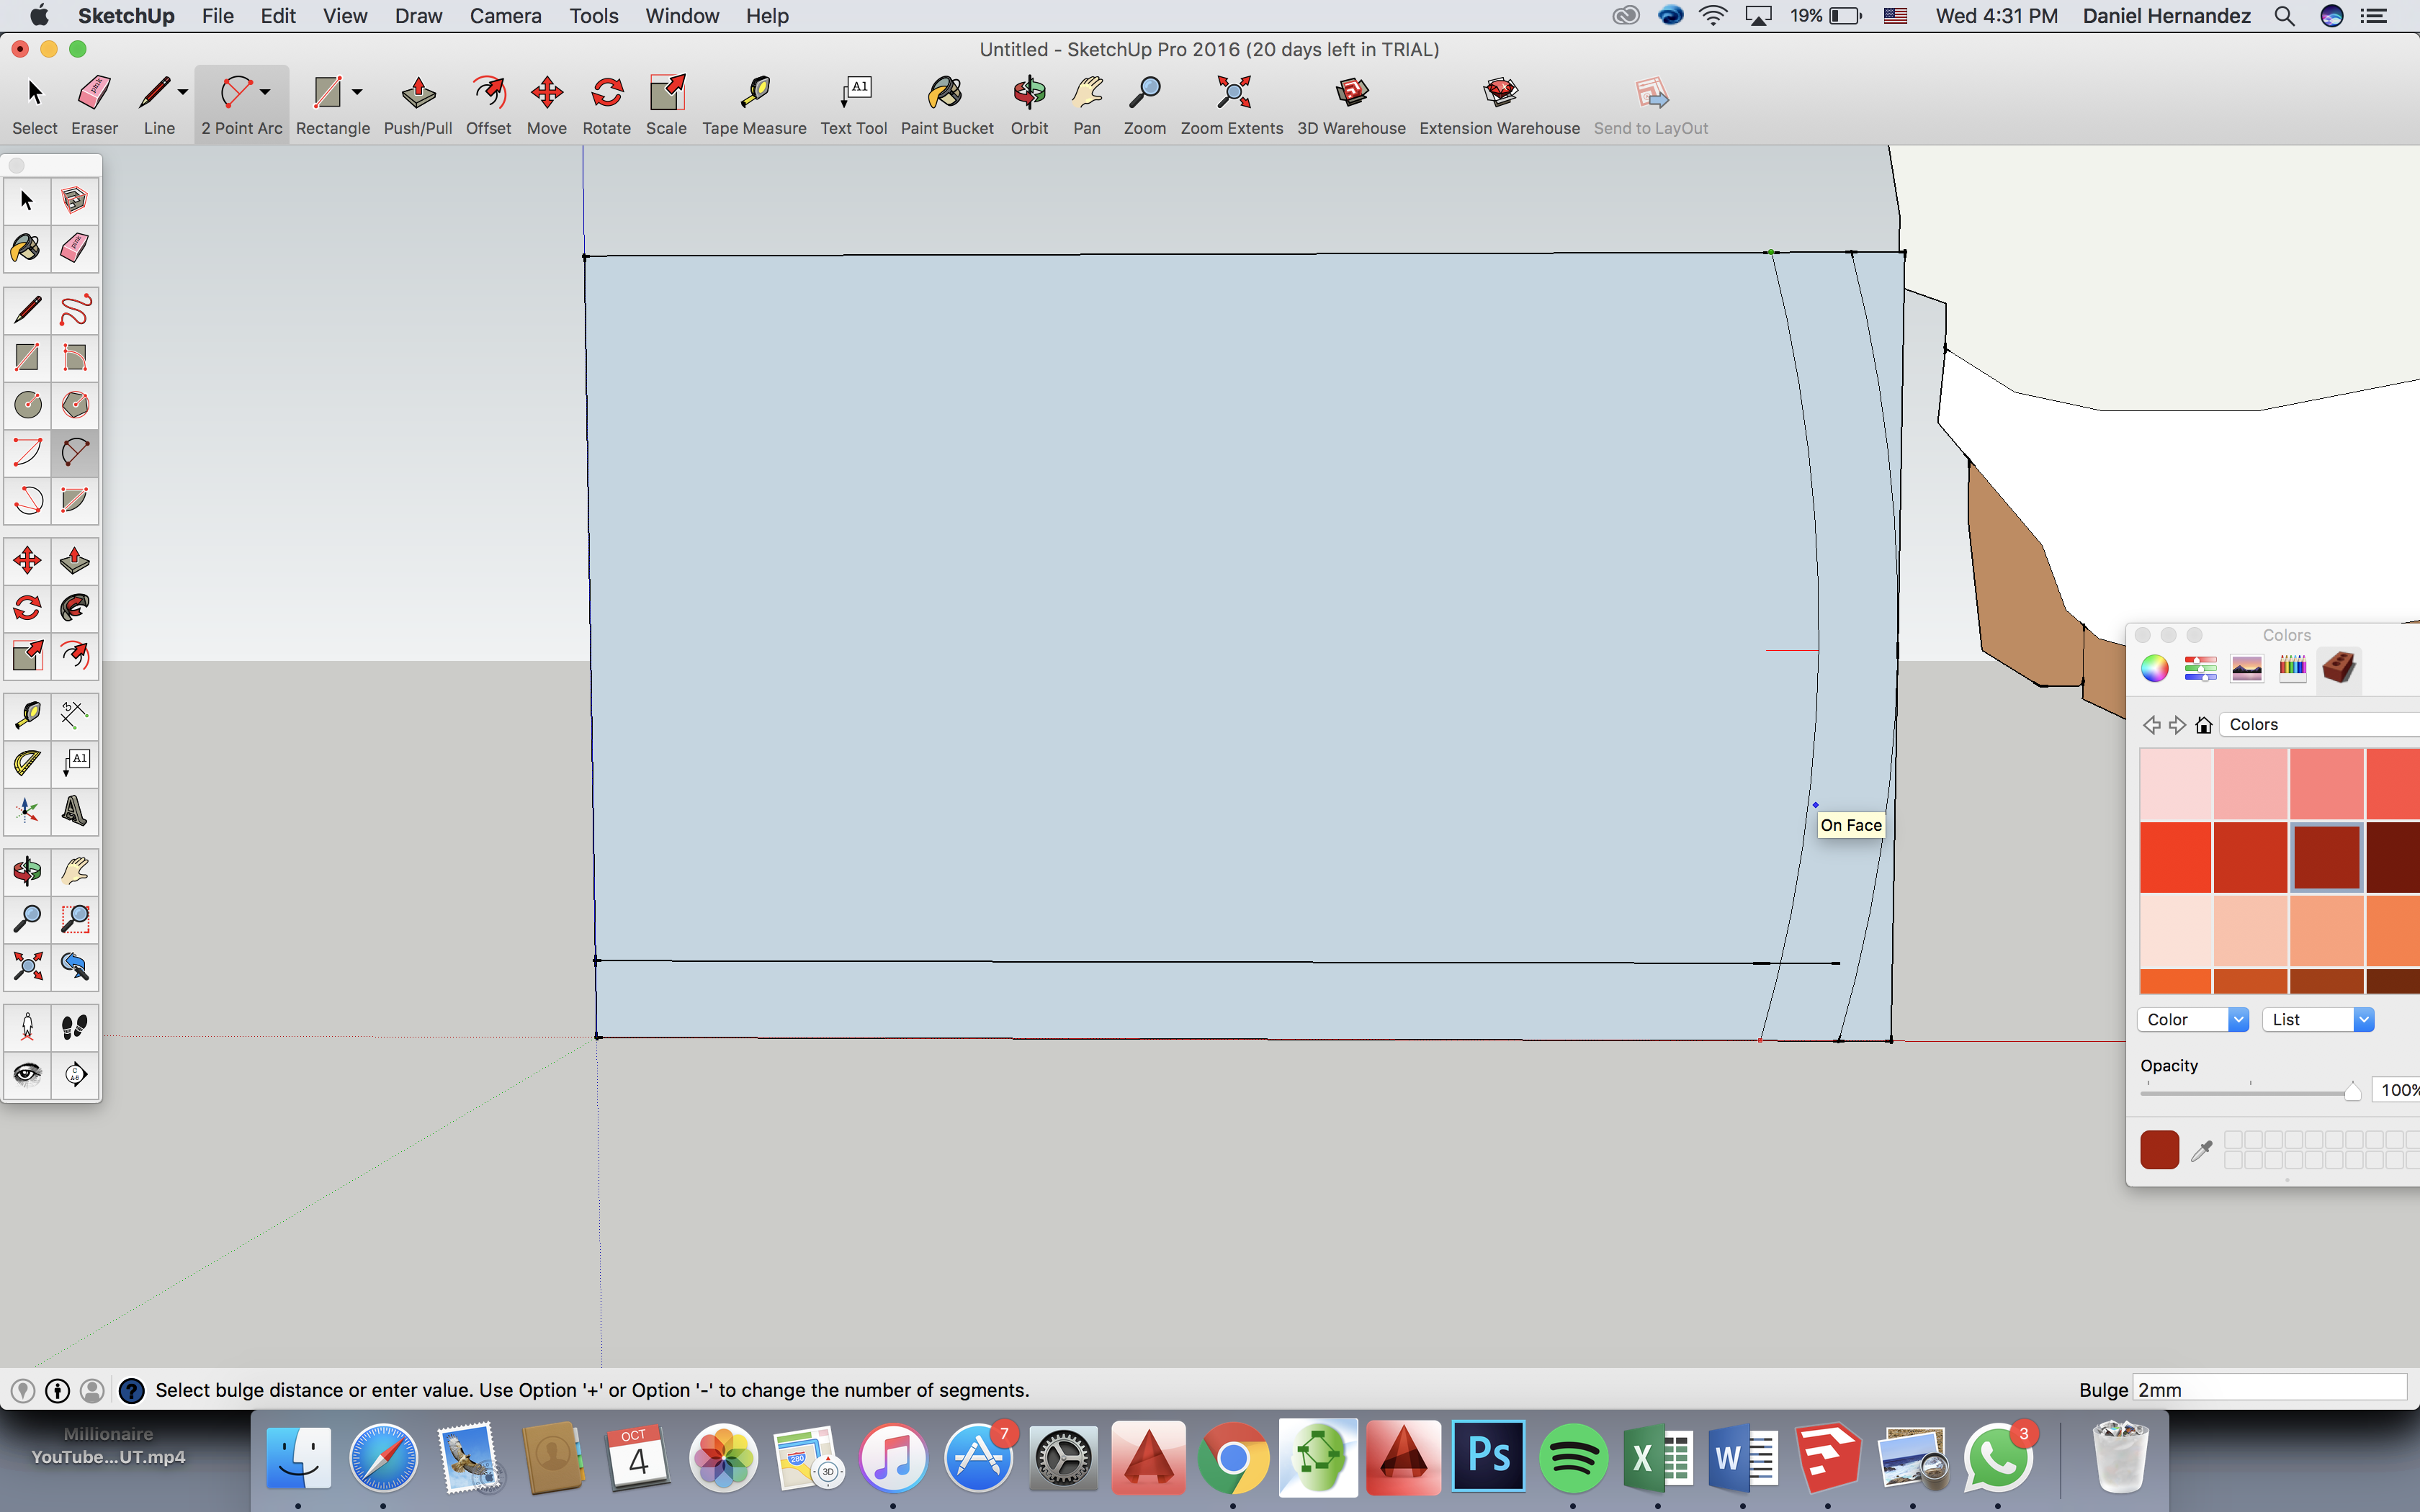2420x1512 pixels.
Task: Toggle geo-location status bar icon
Action: [23, 1390]
